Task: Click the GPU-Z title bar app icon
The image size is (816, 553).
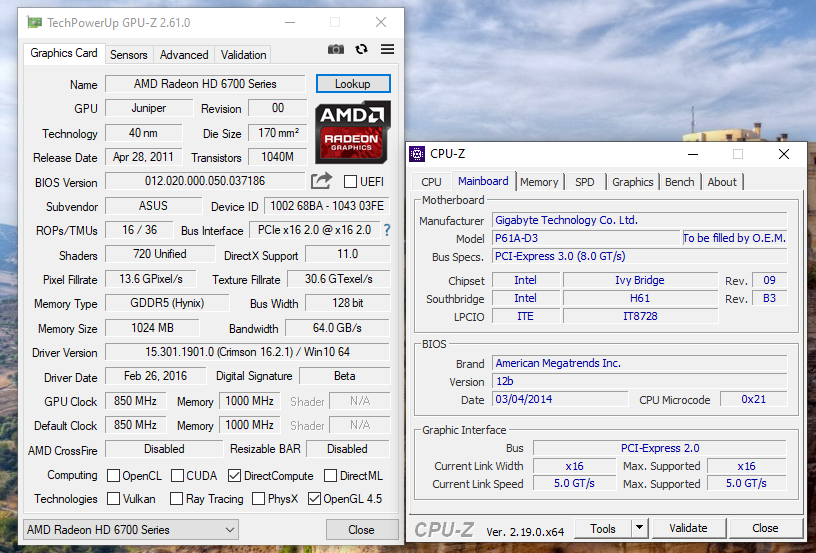Action: tap(34, 22)
